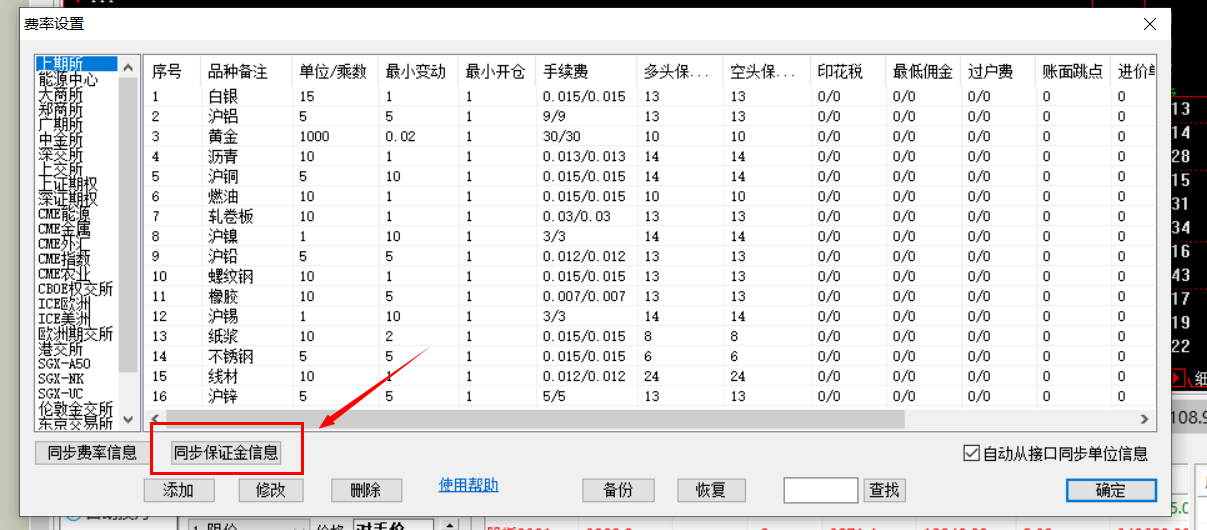Select 伦敦金交所 in the exchange list

pyautogui.click(x=77, y=409)
